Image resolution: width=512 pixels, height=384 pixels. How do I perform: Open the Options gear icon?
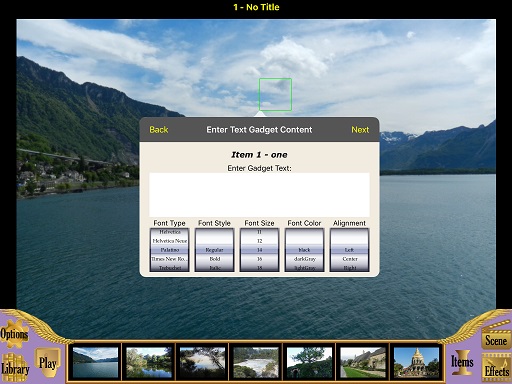click(x=14, y=333)
